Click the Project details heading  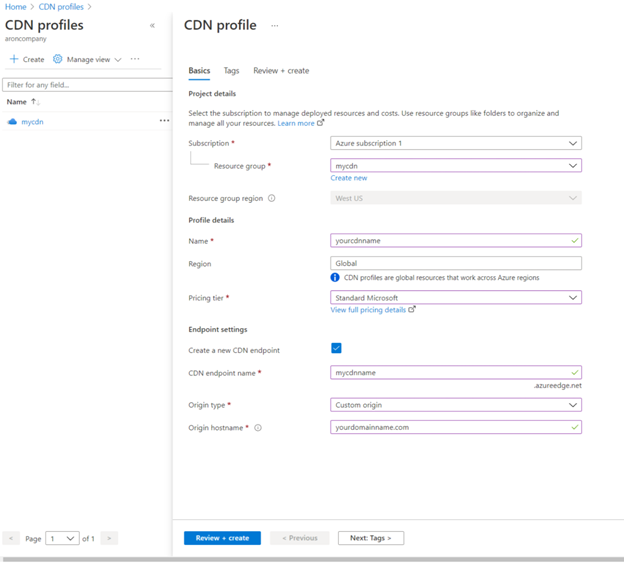pyautogui.click(x=212, y=94)
